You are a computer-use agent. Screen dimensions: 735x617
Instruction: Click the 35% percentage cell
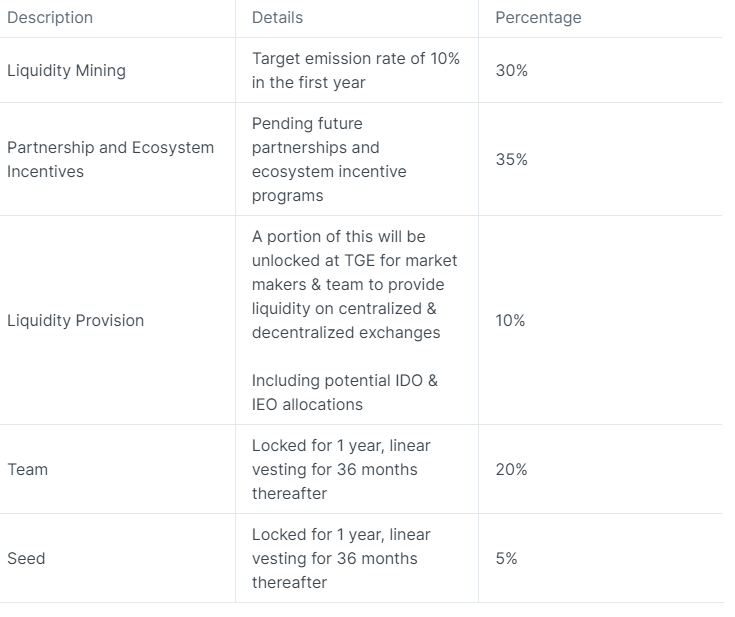click(511, 159)
